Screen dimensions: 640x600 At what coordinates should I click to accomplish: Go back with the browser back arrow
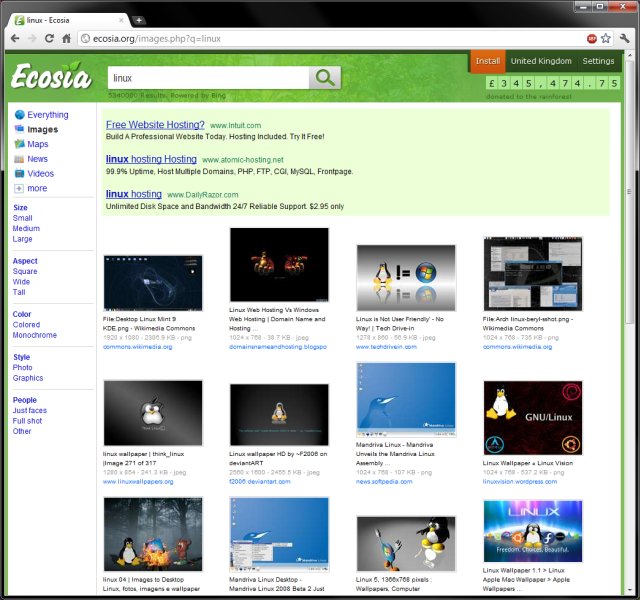point(15,38)
